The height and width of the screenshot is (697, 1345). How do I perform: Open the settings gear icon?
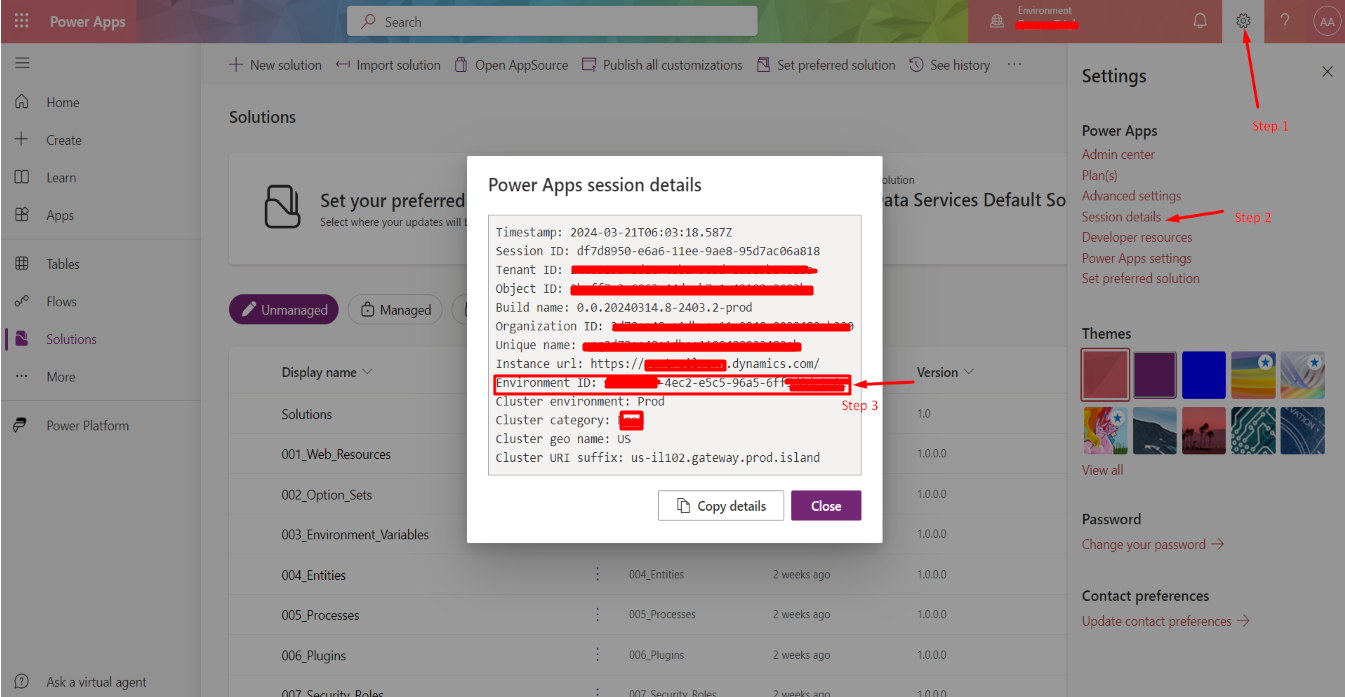click(x=1243, y=21)
